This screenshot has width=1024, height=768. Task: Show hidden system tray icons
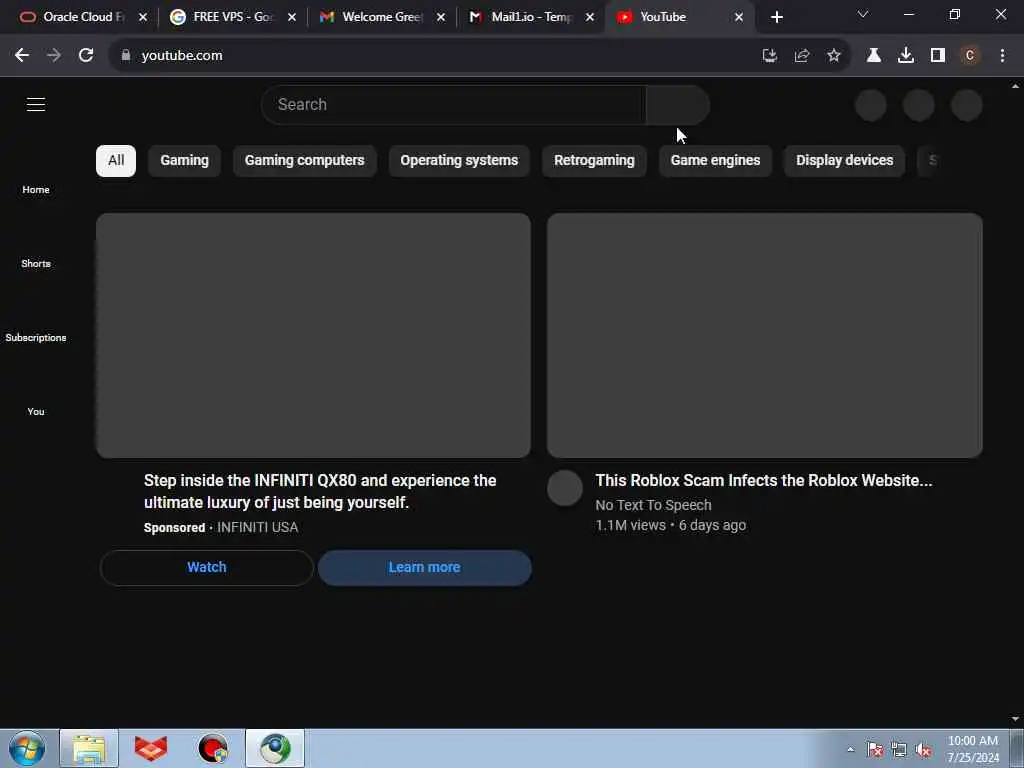coord(850,749)
